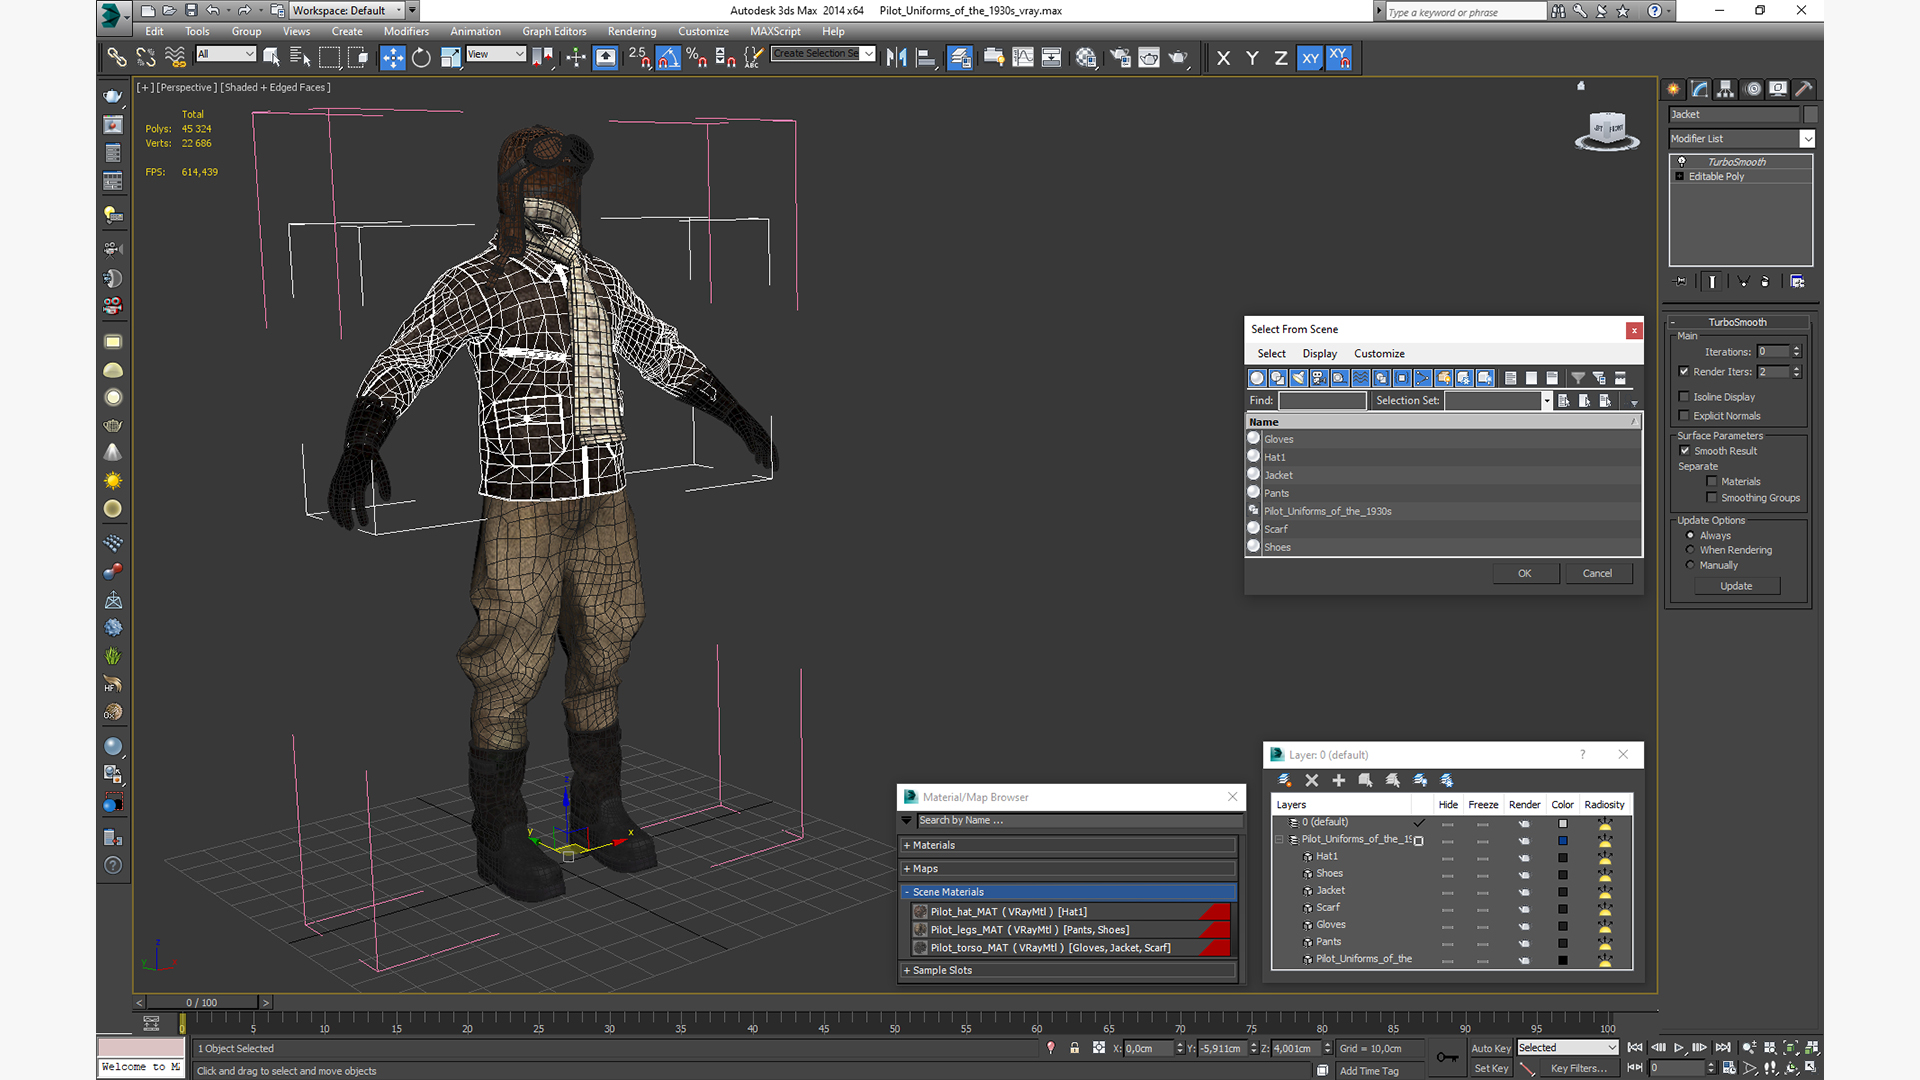Image resolution: width=1920 pixels, height=1080 pixels.
Task: Open the View reference coordinate dropdown
Action: coord(496,54)
